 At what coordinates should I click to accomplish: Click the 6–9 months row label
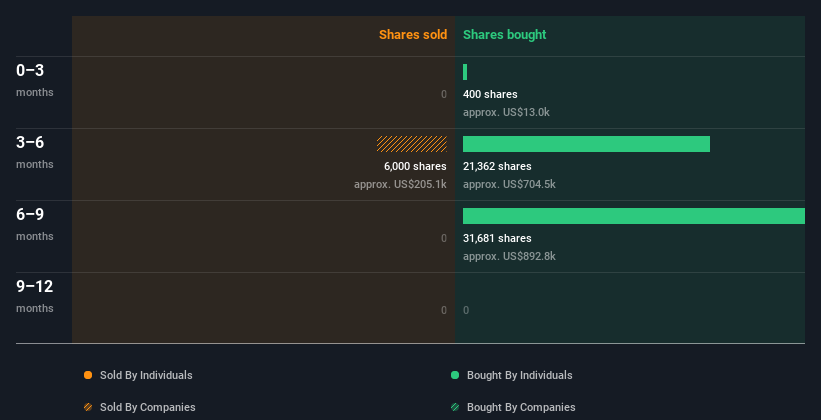[35, 224]
